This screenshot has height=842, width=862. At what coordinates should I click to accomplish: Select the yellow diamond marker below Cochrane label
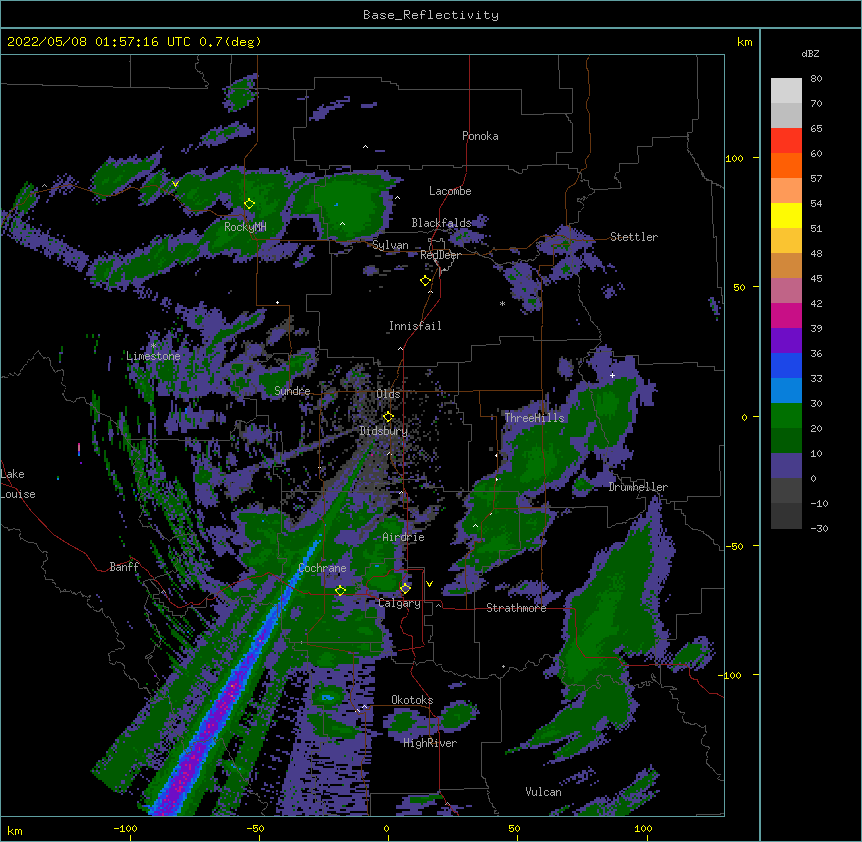(x=340, y=590)
